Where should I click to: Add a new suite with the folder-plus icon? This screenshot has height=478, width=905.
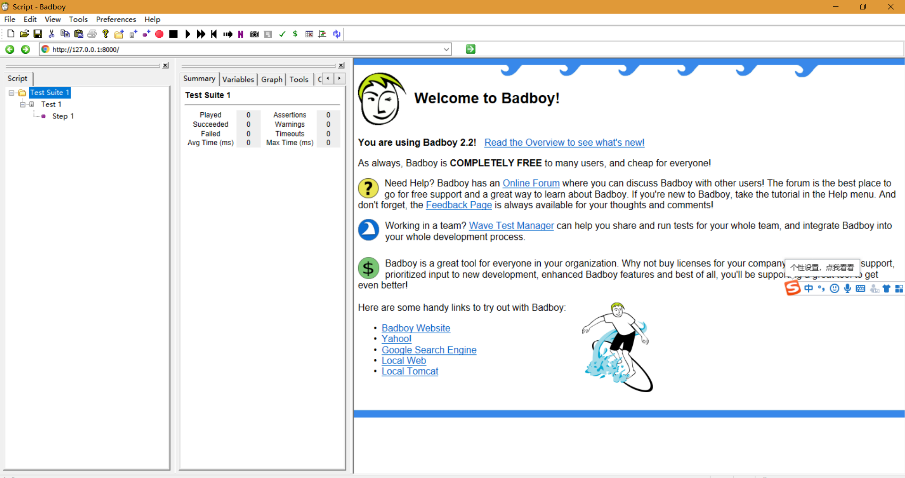[x=119, y=34]
